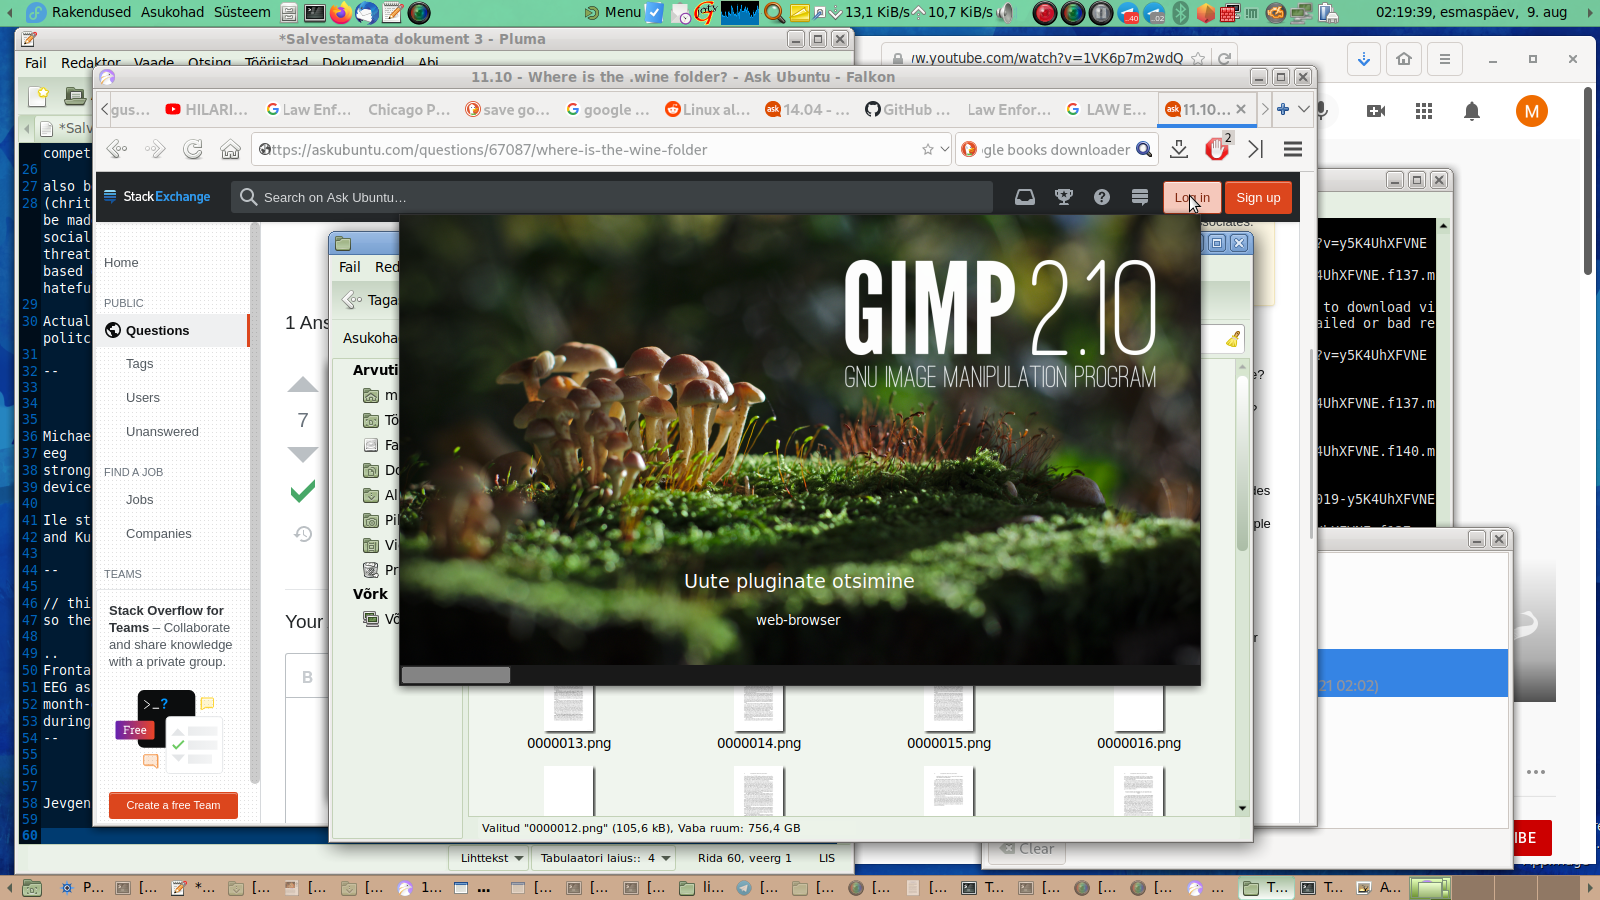The width and height of the screenshot is (1600, 900).
Task: Reload the Ask Ubuntu page
Action: click(x=193, y=149)
